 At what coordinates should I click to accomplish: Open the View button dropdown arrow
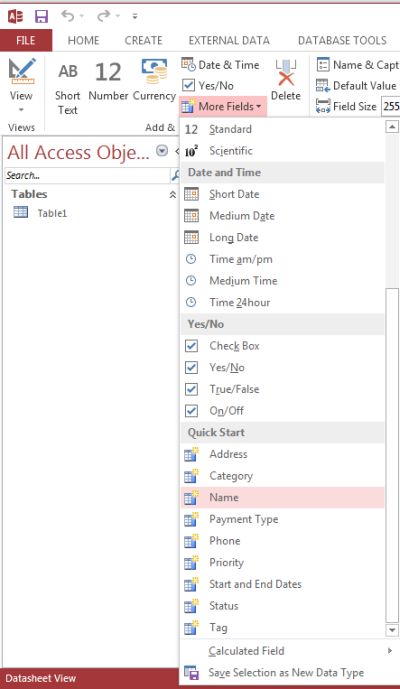point(21,109)
